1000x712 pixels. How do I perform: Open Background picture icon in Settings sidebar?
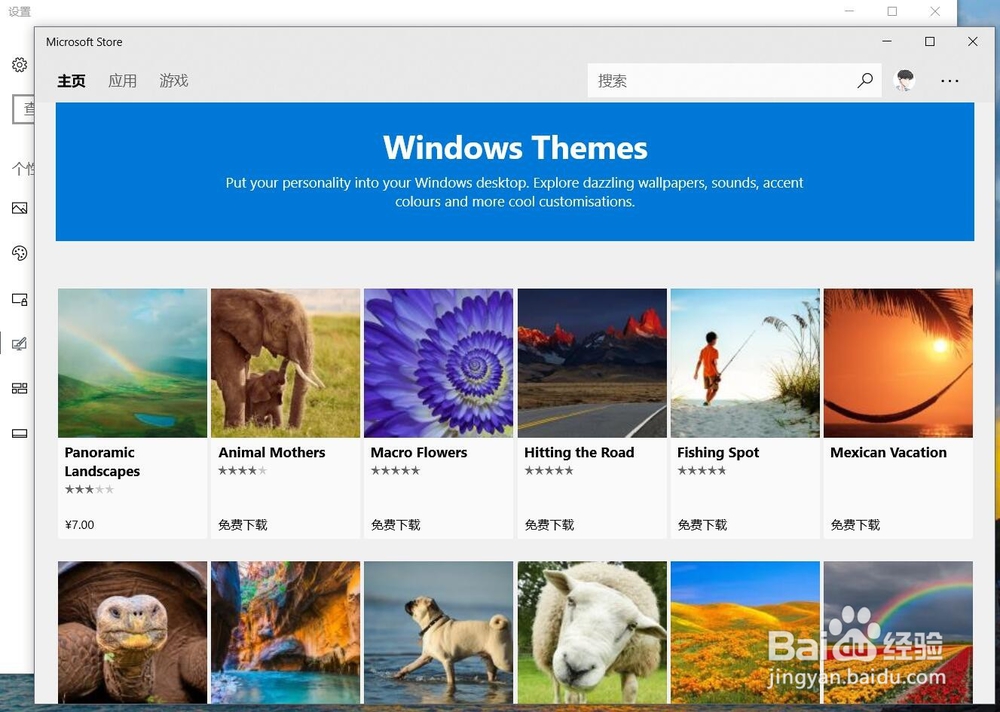point(20,208)
